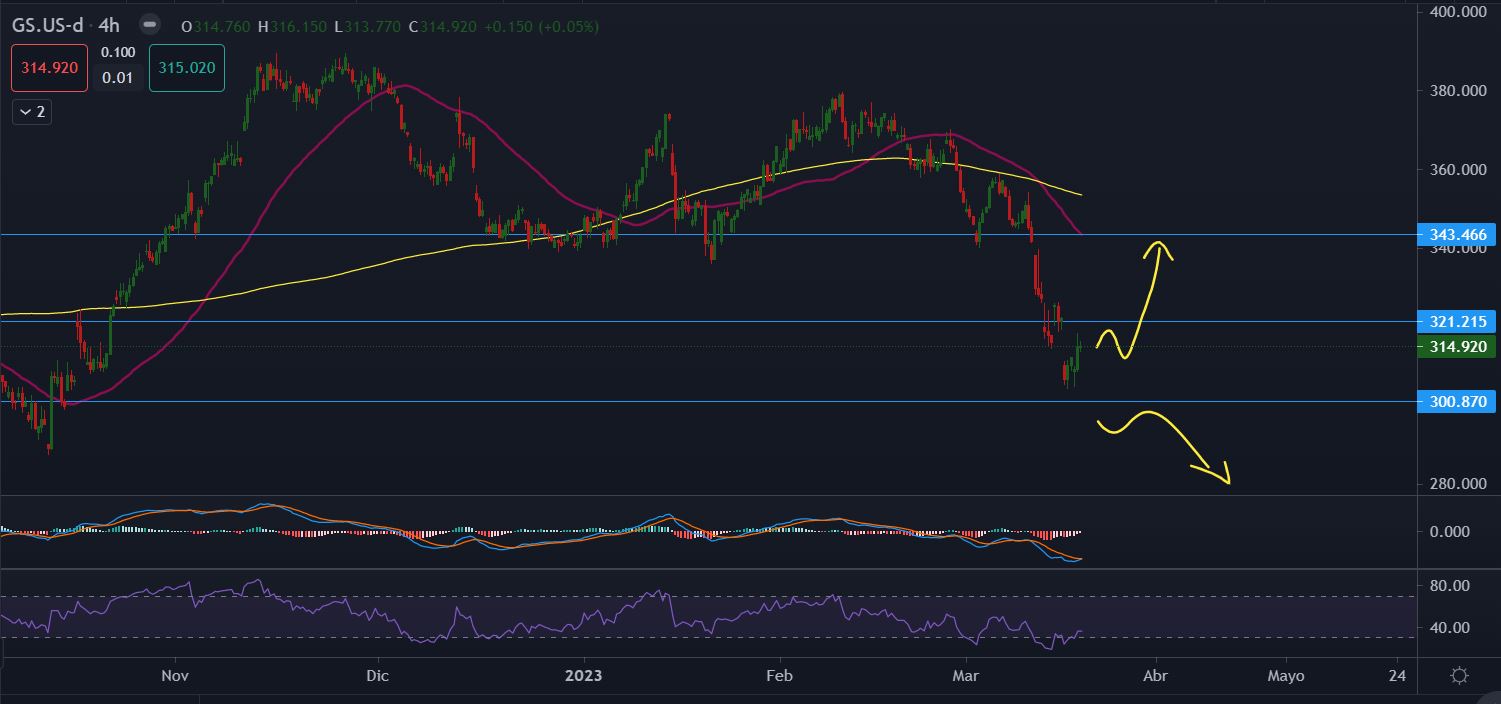Click the purple RSI line's last value
The height and width of the screenshot is (704, 1501).
coord(1080,632)
